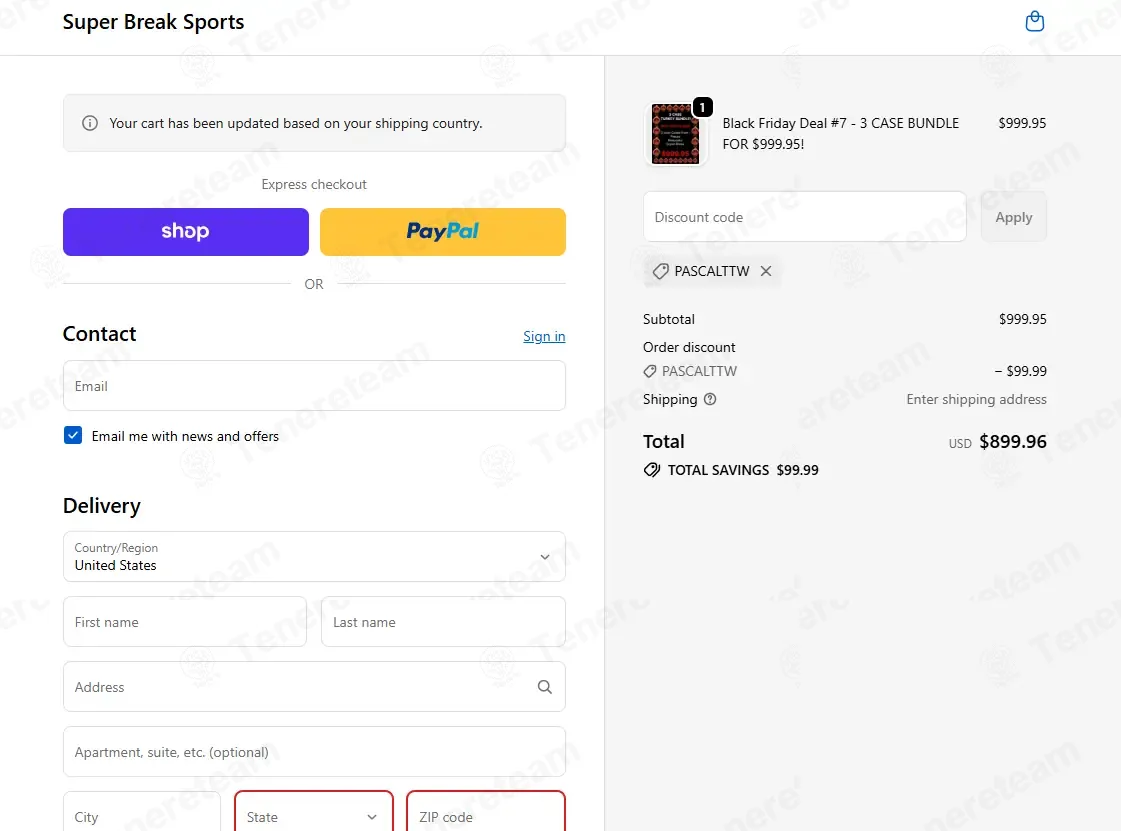Click the Black Friday Deal #7 product title
The height and width of the screenshot is (831, 1121).
tap(841, 134)
